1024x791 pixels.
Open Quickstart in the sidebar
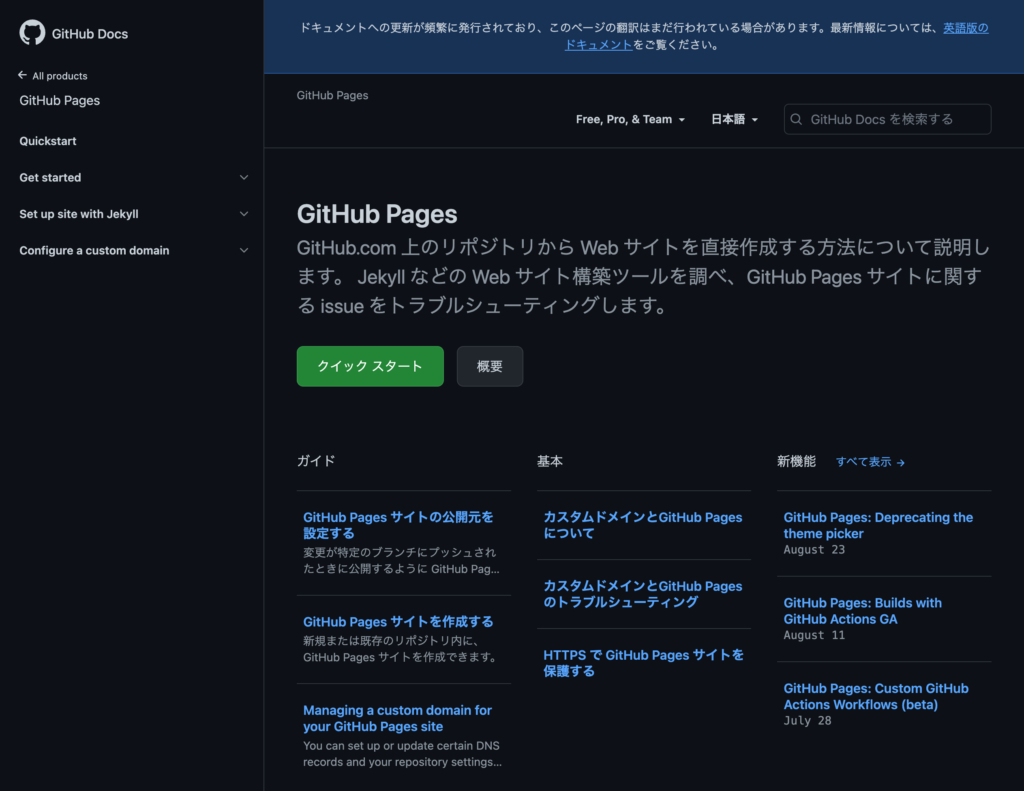click(48, 141)
